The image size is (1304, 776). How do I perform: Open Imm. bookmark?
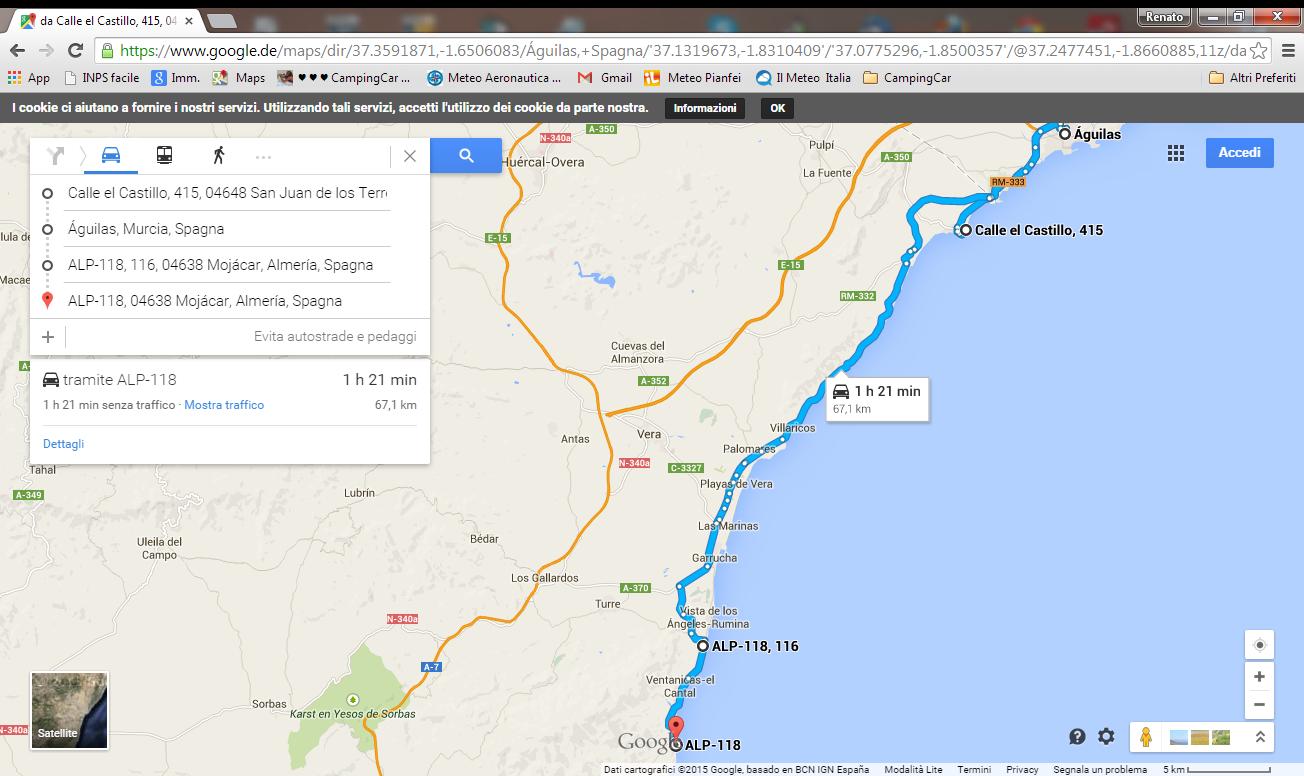coord(175,77)
